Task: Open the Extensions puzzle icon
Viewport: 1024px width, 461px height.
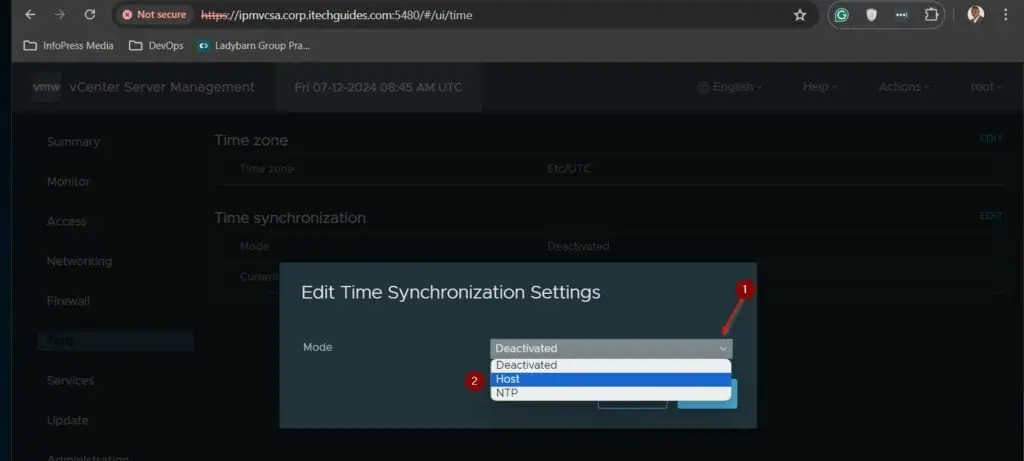Action: point(931,15)
